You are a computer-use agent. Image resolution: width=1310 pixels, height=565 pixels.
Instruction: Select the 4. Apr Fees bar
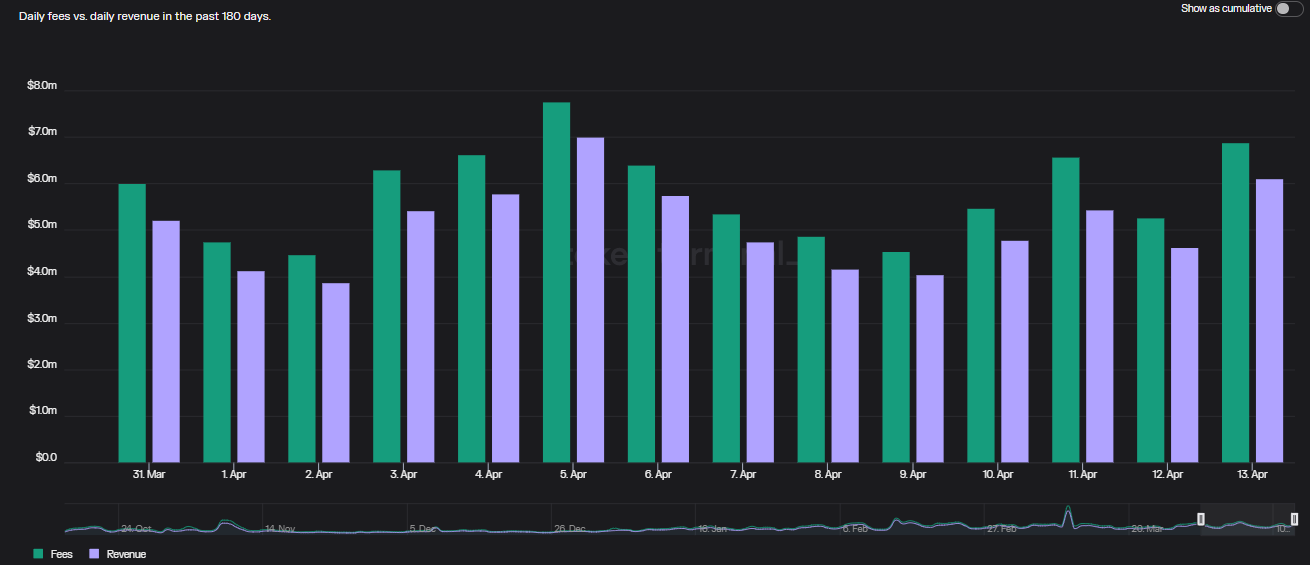pos(472,309)
